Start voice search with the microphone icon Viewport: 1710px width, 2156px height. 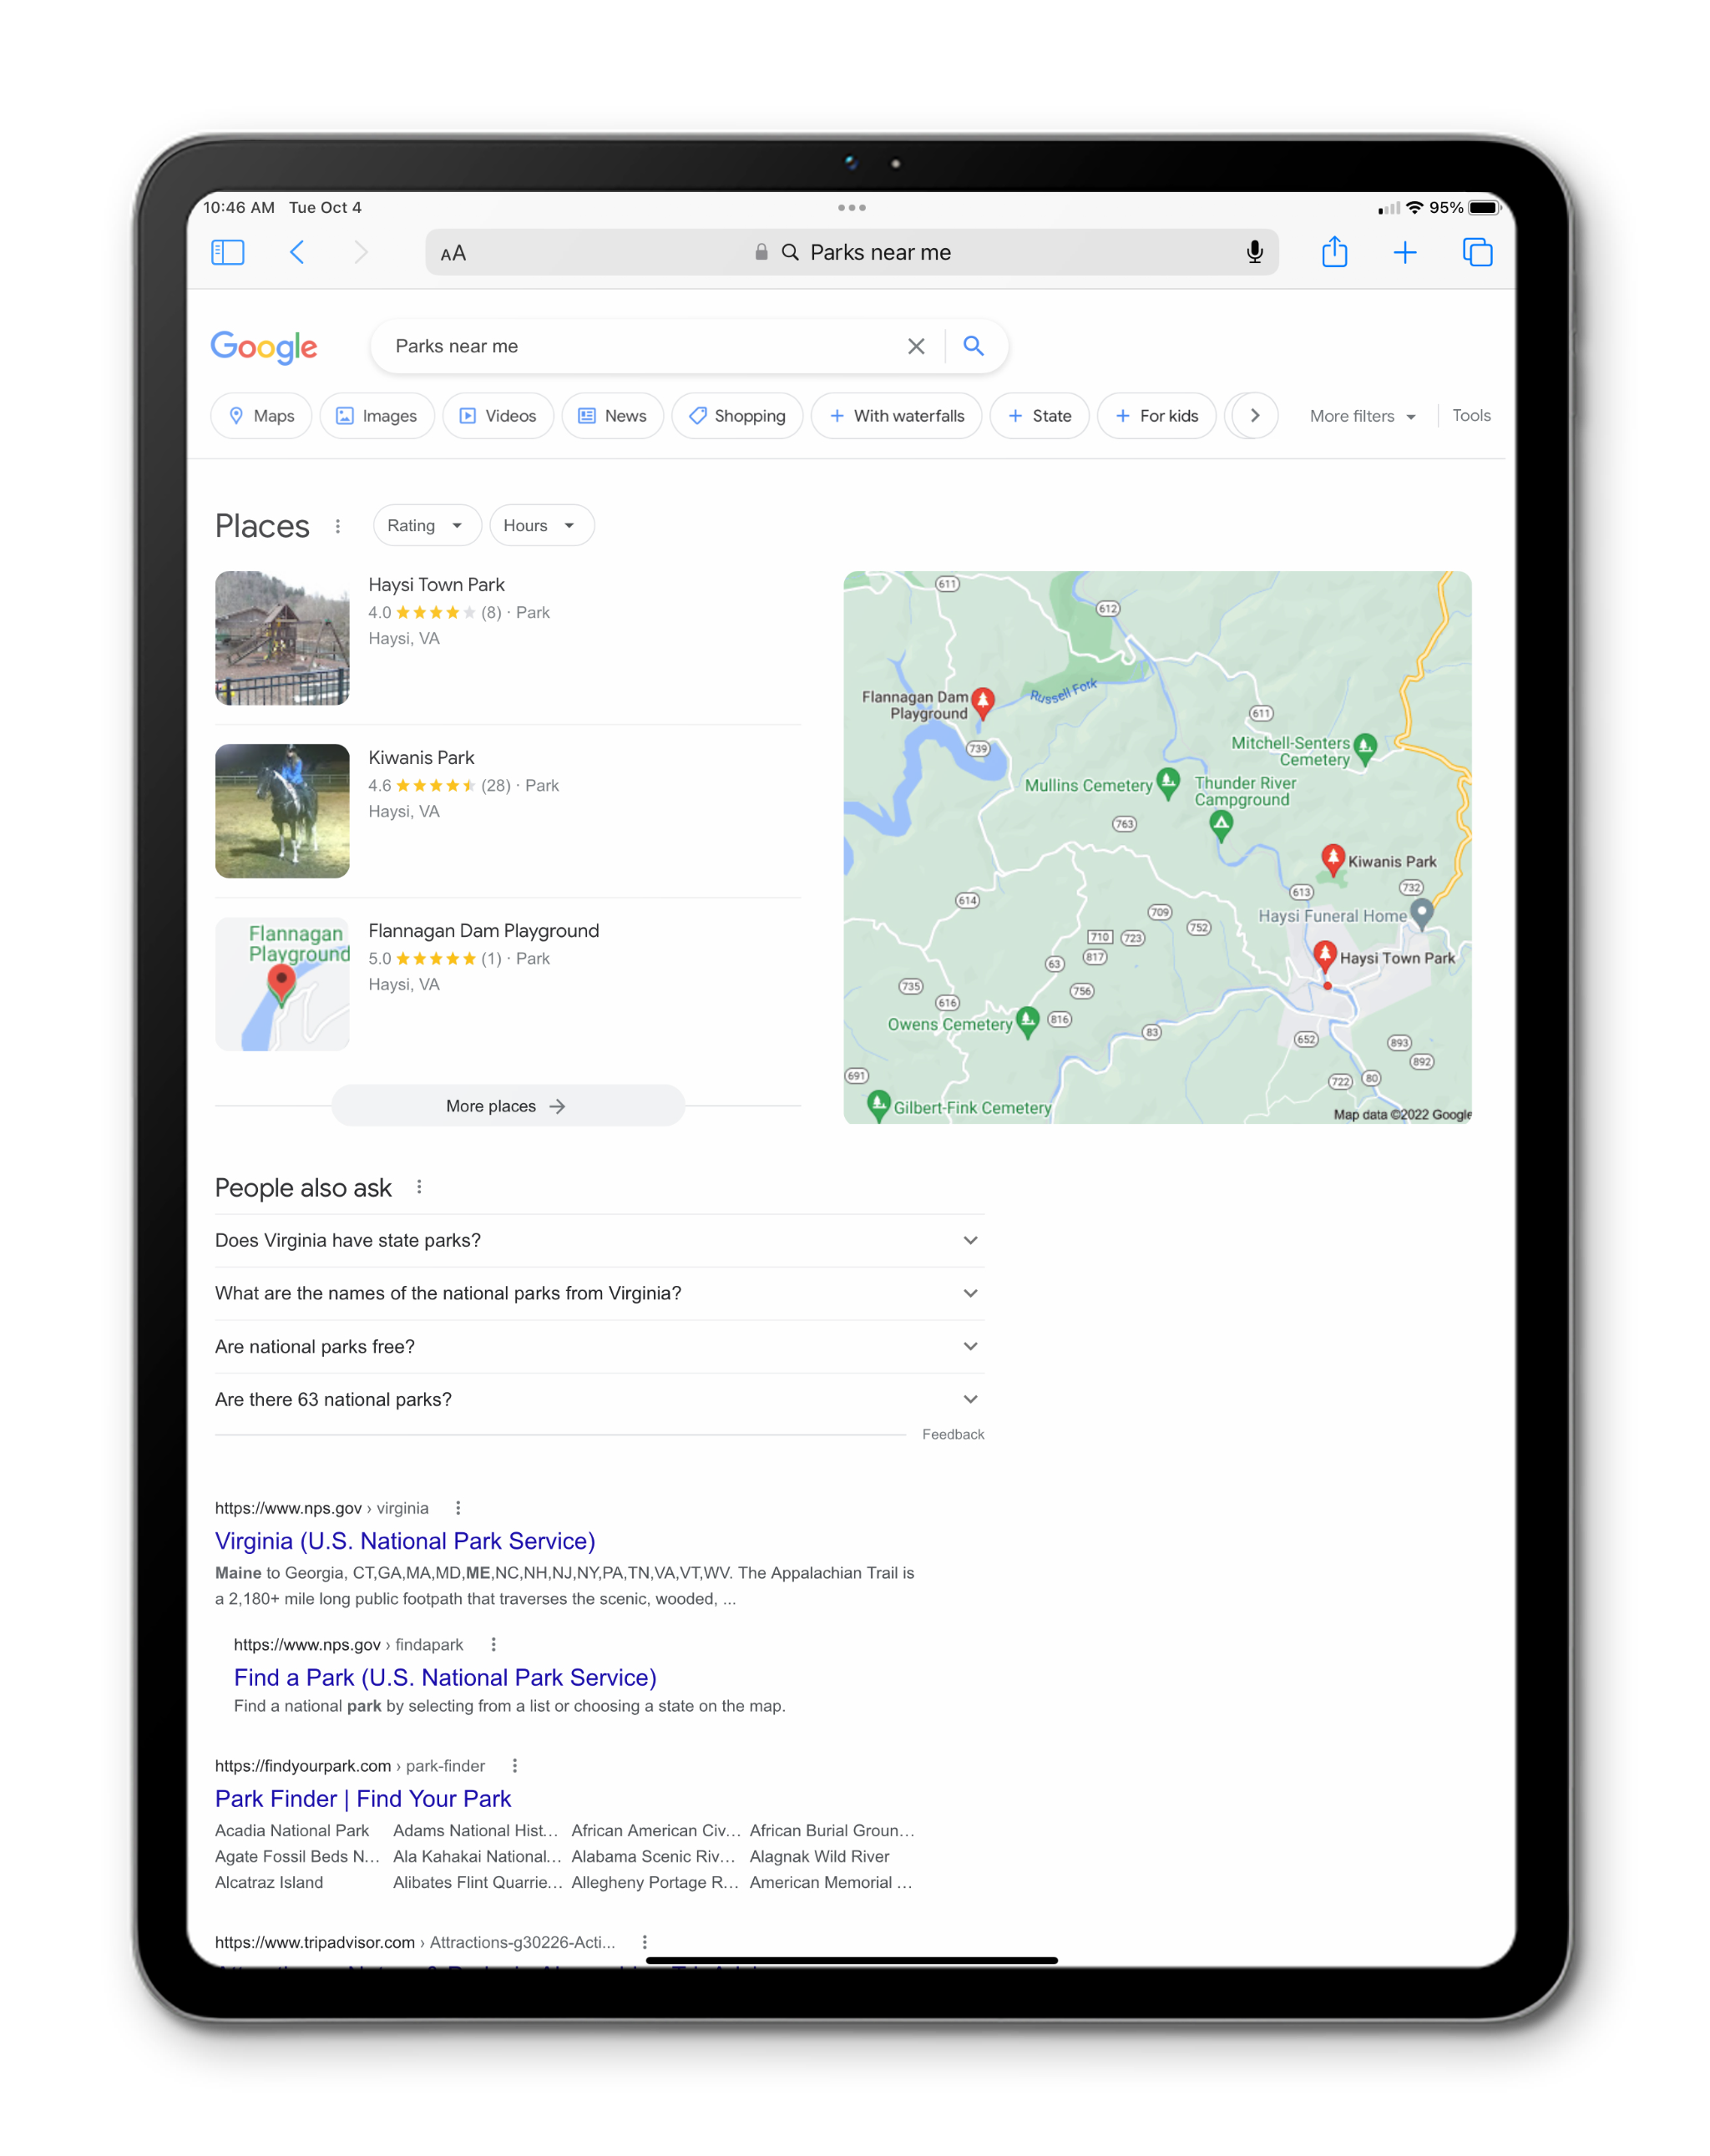pyautogui.click(x=1254, y=252)
